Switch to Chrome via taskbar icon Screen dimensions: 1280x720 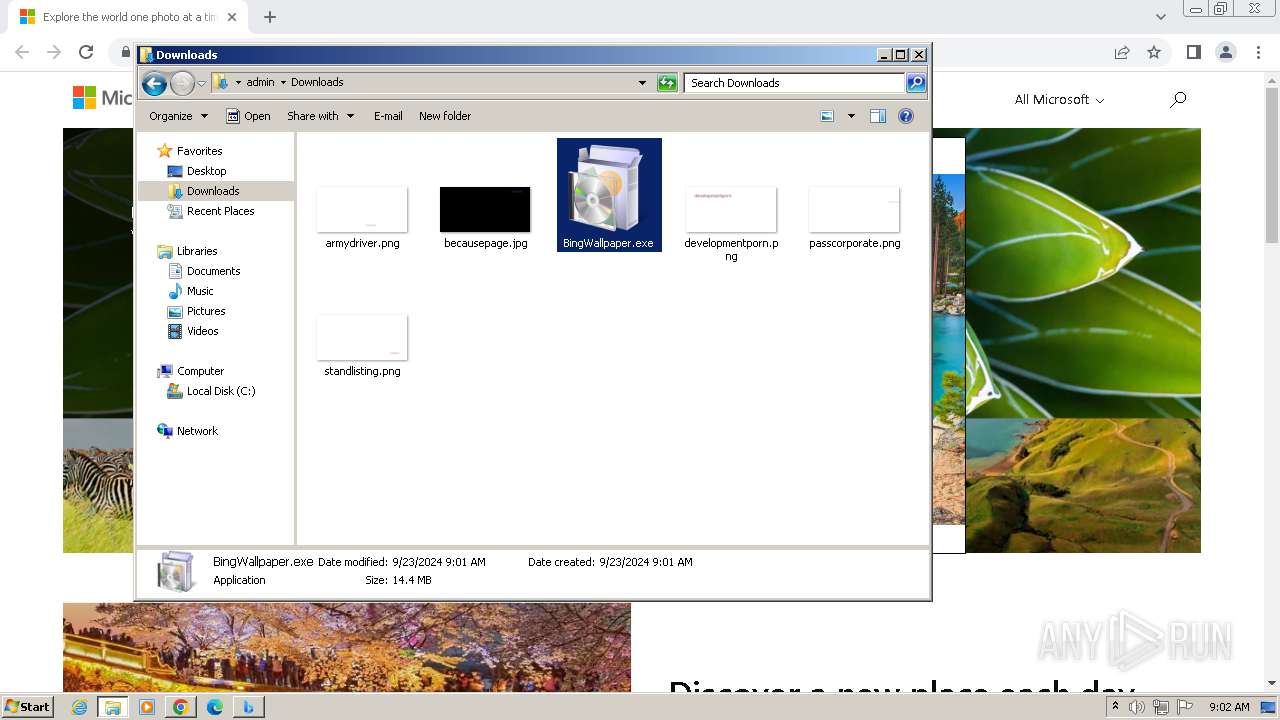(180, 707)
